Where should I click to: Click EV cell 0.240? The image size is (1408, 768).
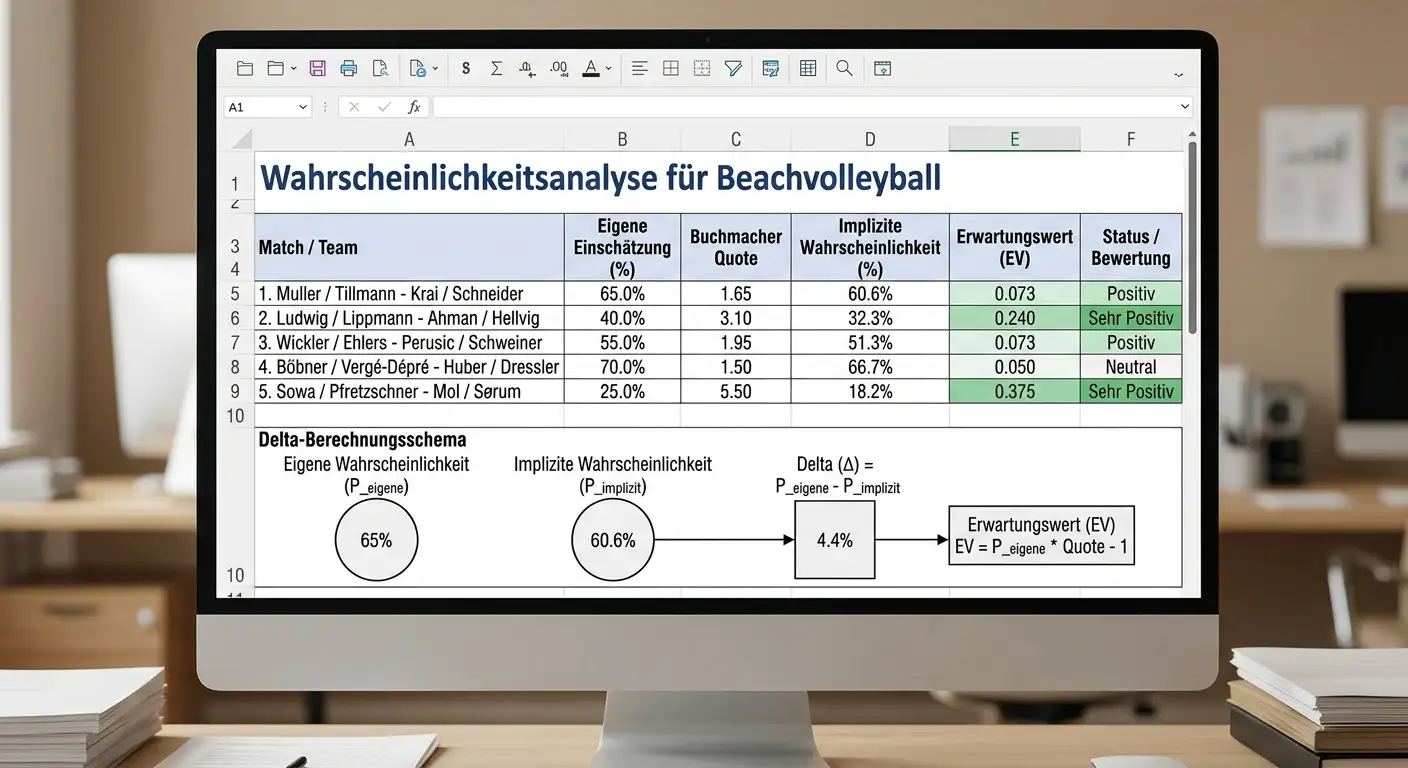pyautogui.click(x=1014, y=318)
